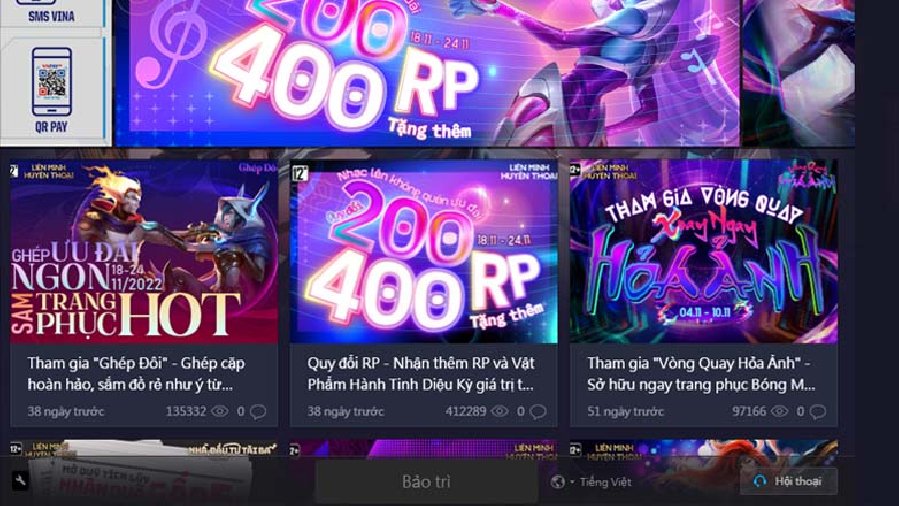Open comments bubble on Quy đổi RP article
The width and height of the screenshot is (899, 506).
tap(538, 411)
